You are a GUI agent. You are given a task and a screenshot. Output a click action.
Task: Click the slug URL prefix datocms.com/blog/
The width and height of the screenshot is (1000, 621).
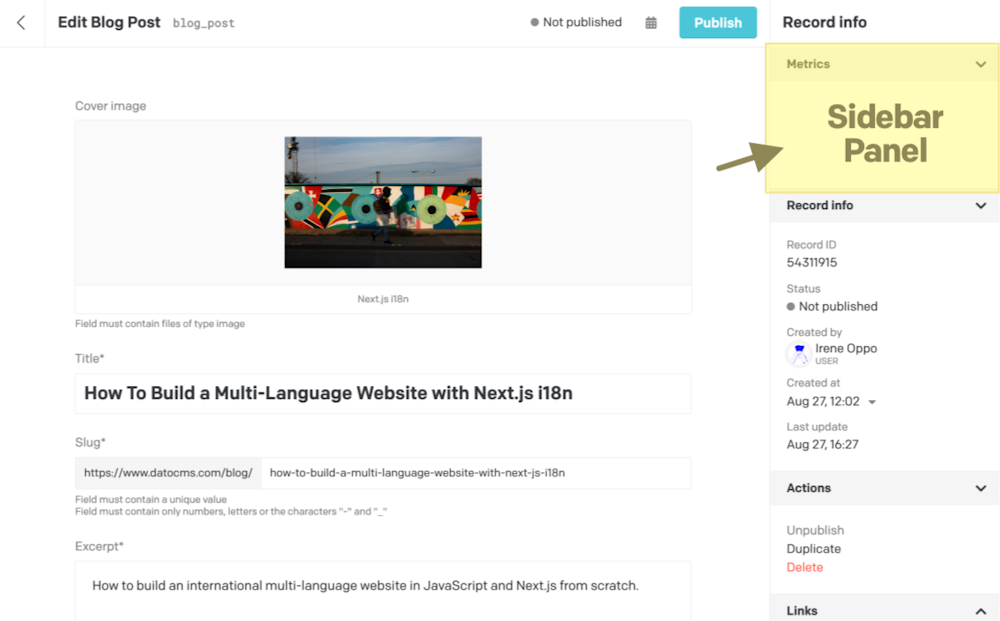click(x=168, y=473)
